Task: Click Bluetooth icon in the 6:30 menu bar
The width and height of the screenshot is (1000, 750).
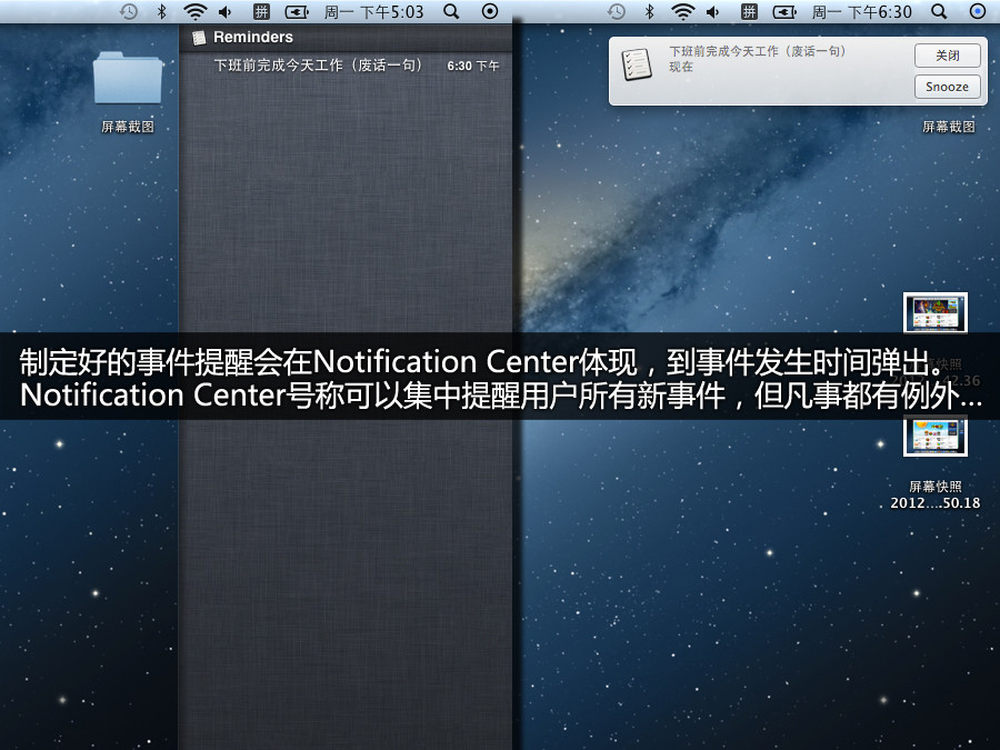Action: 650,11
